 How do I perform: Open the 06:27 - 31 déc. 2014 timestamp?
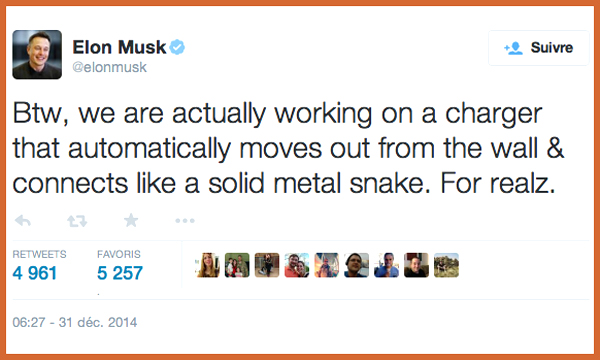(x=75, y=322)
